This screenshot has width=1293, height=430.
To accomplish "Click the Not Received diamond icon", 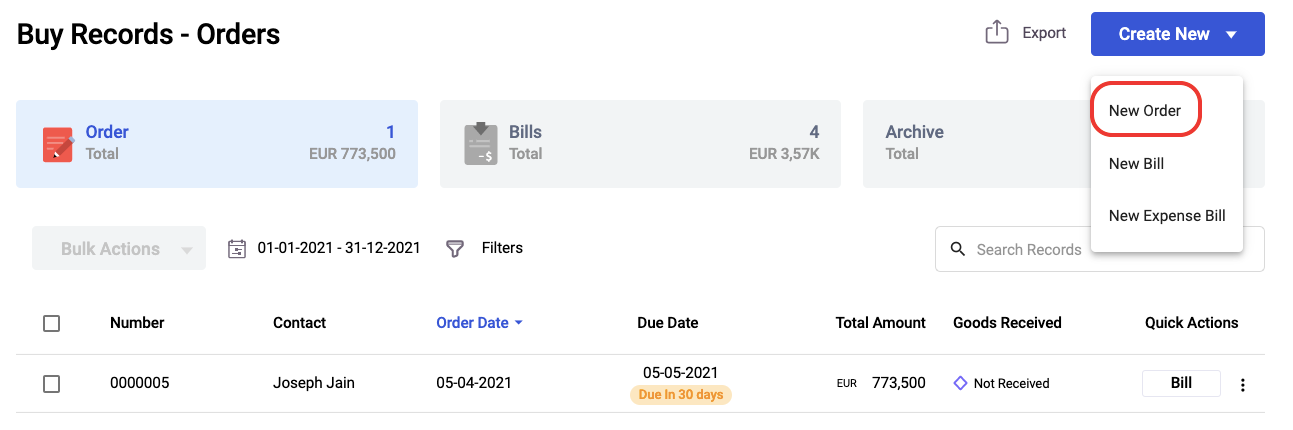I will coord(960,383).
